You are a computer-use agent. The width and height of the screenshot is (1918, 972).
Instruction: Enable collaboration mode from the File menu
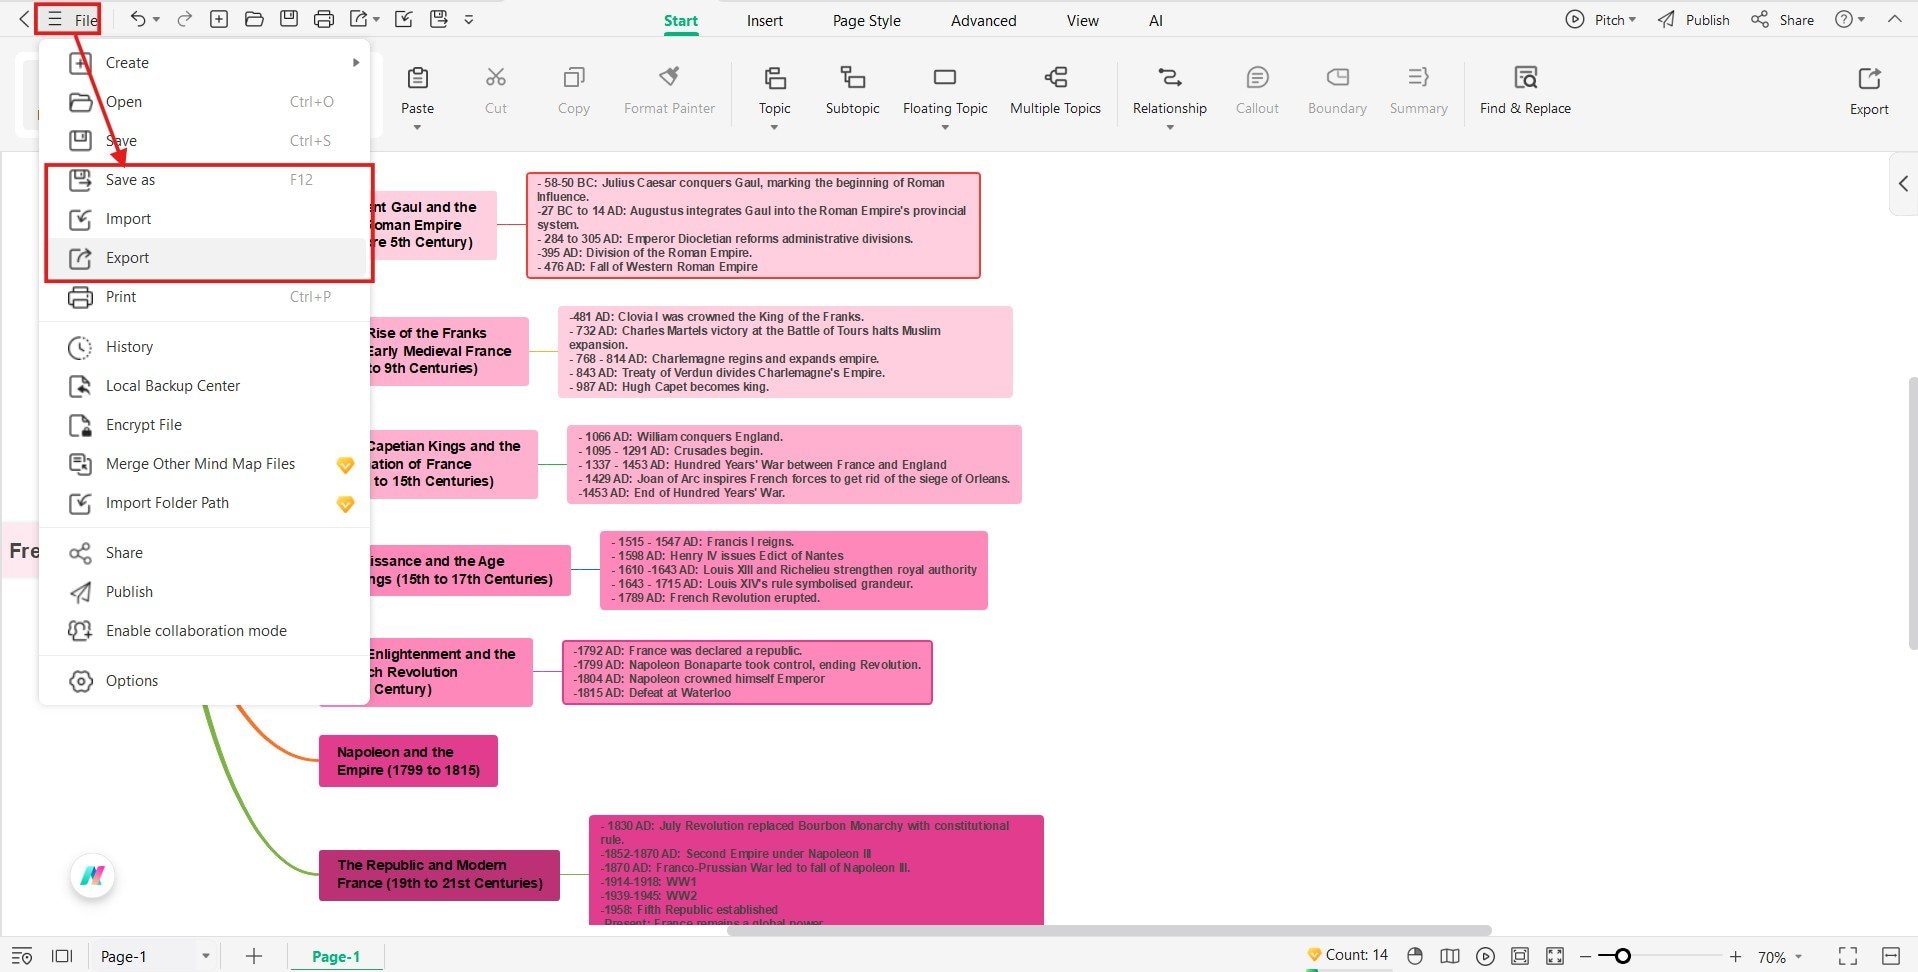coord(196,630)
